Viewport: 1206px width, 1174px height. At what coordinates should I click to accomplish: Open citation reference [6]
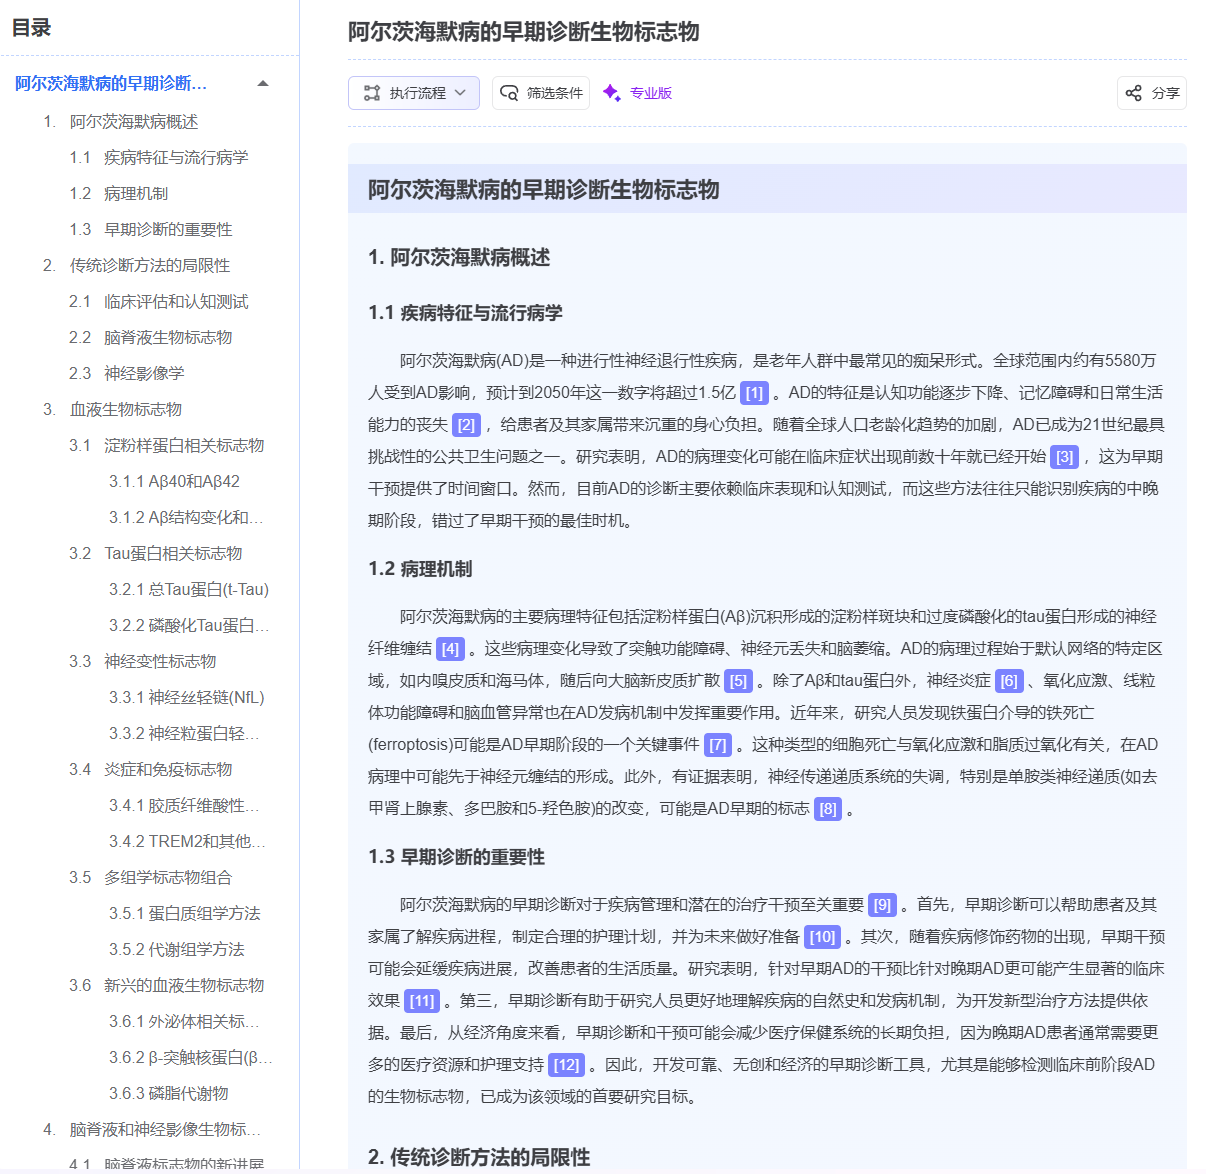coord(1009,681)
